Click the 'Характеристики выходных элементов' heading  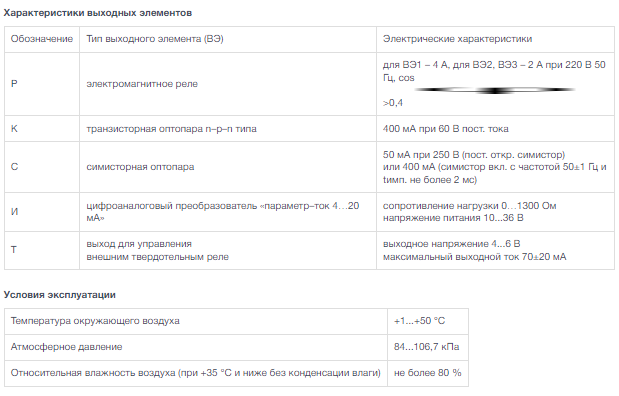pos(98,13)
